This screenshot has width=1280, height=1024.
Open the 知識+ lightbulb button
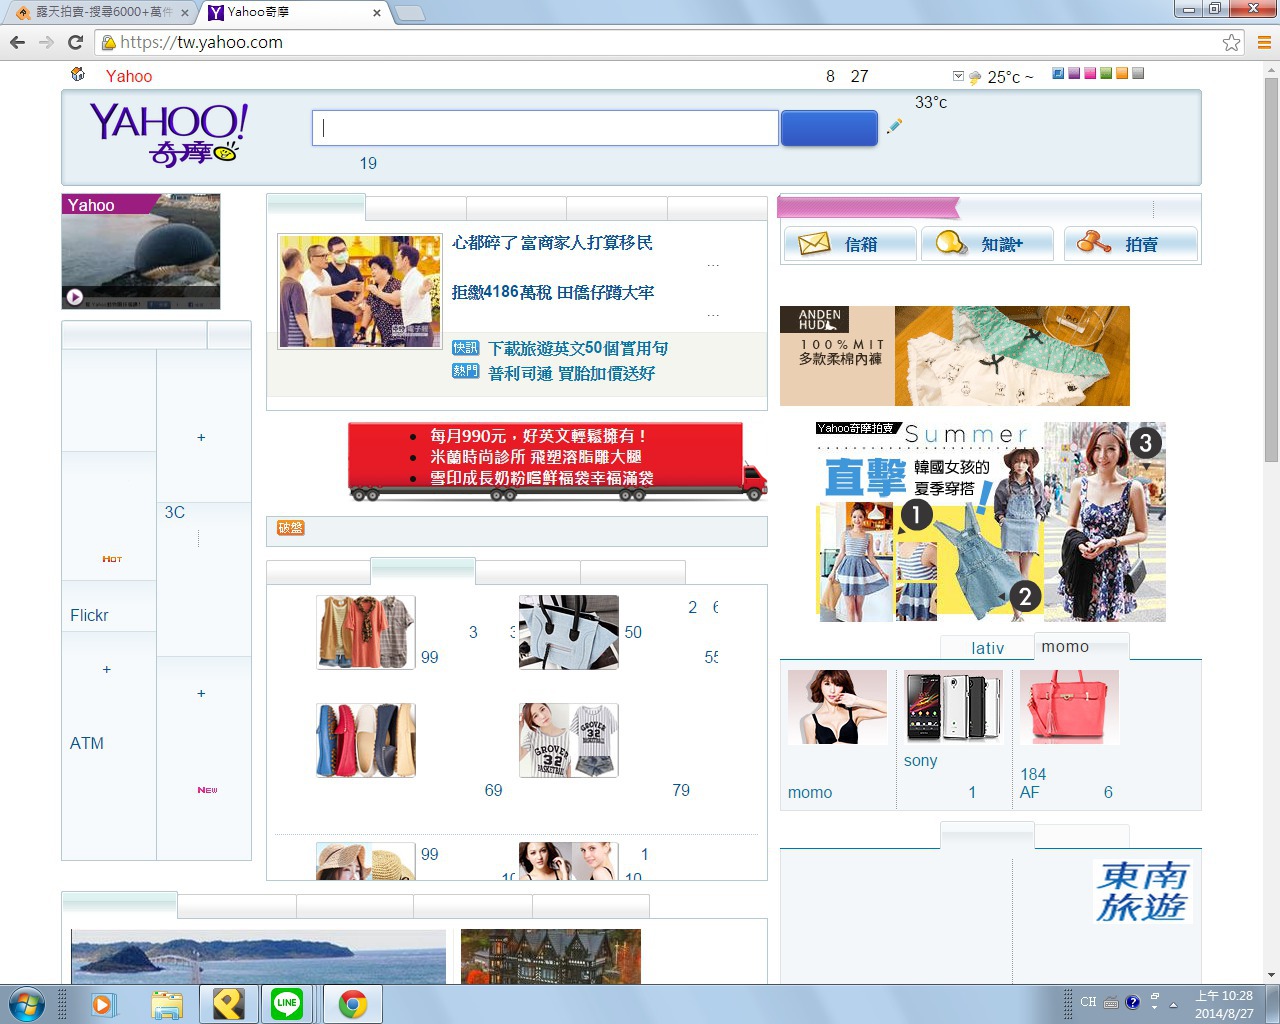tap(987, 243)
